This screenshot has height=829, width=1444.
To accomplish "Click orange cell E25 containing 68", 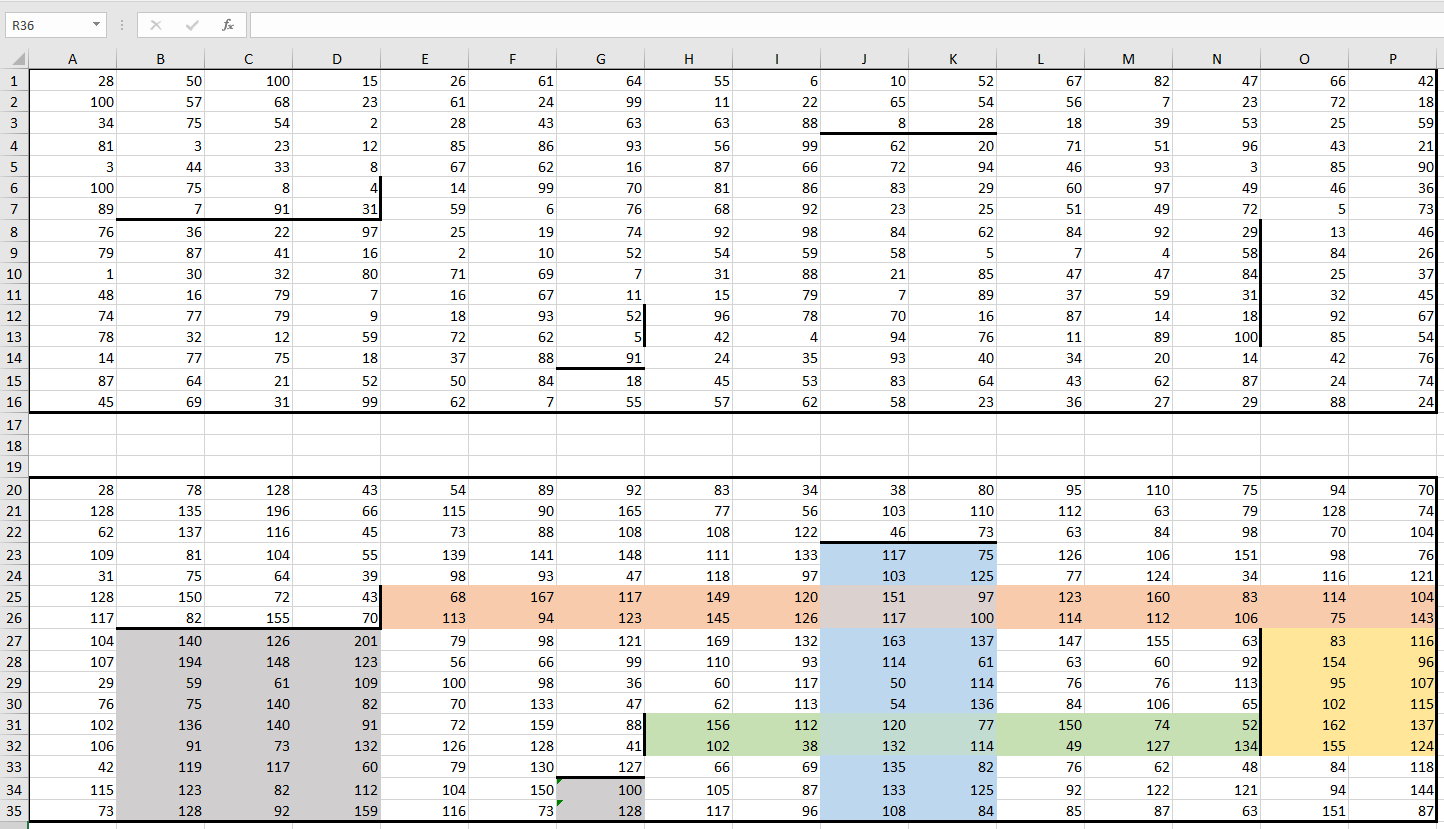I will pos(424,597).
